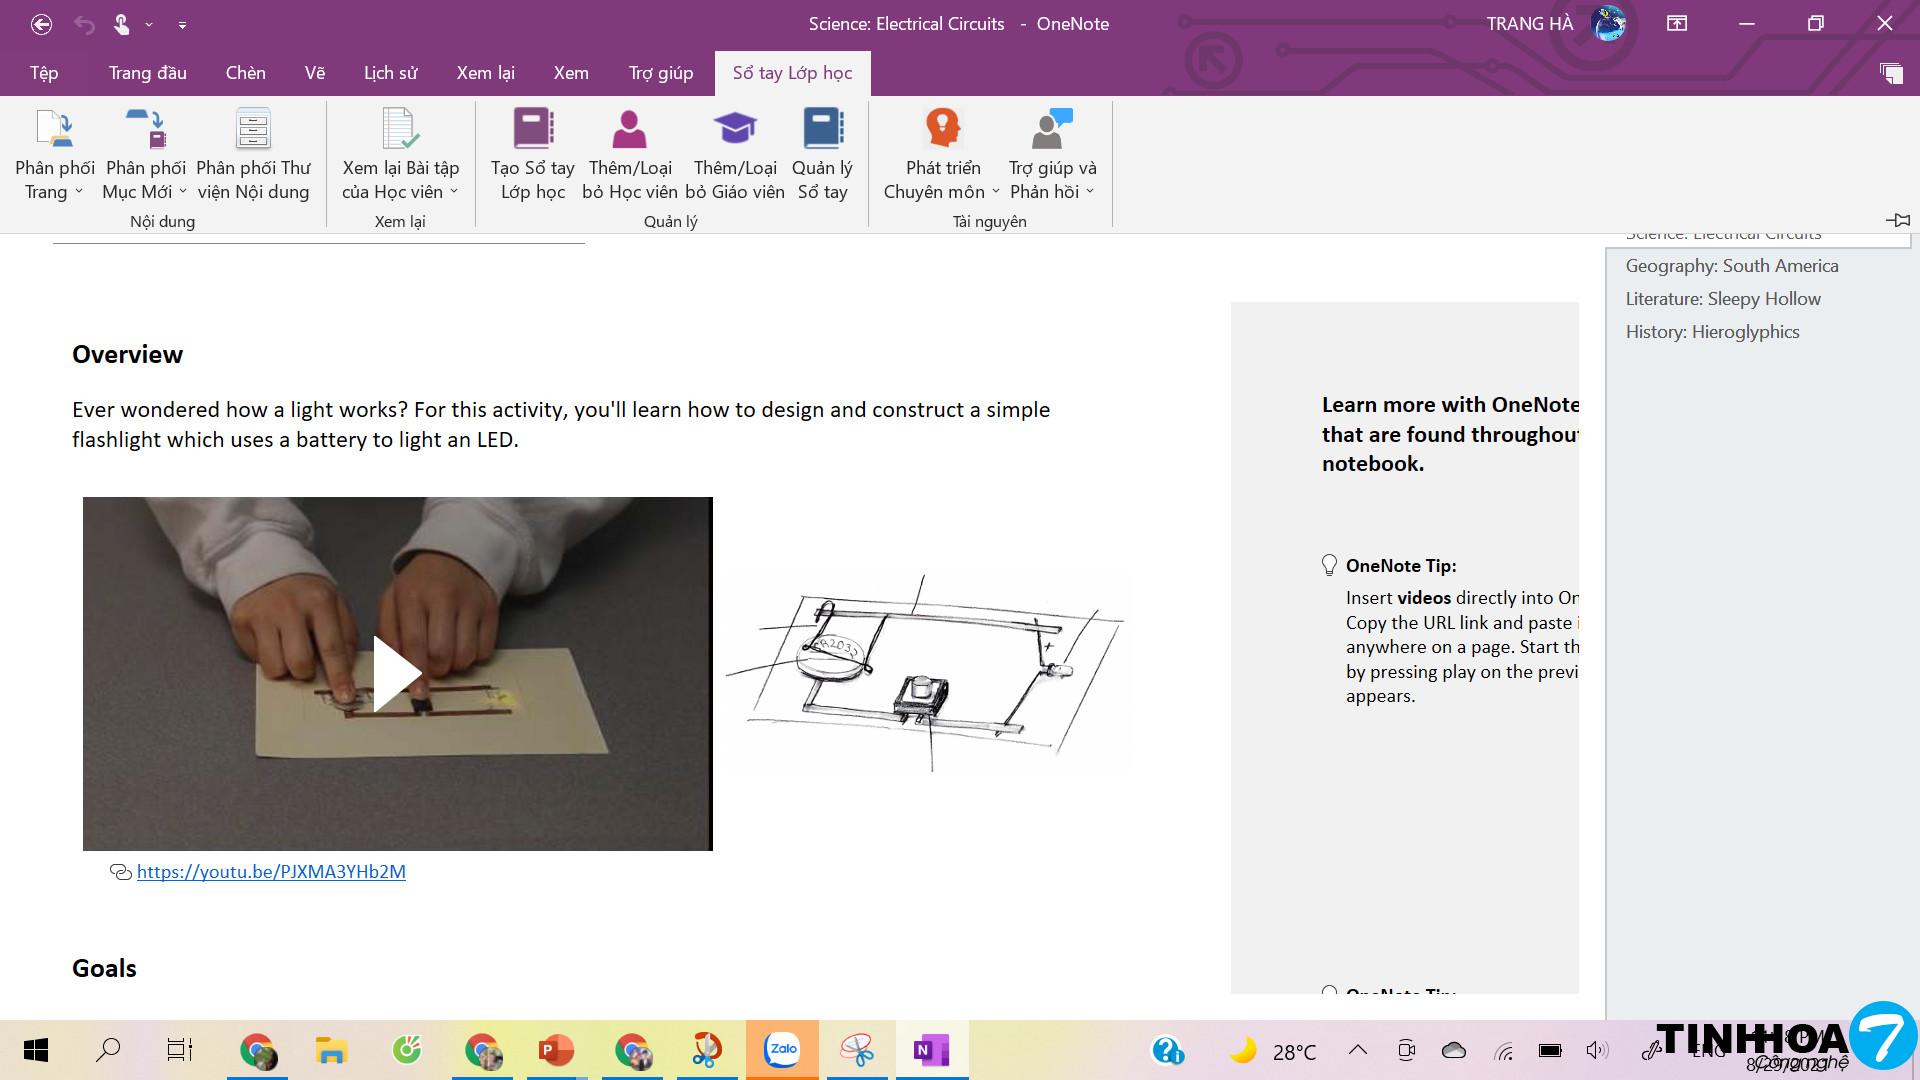
Task: Open Quản lý Sổ tay
Action: coord(822,130)
